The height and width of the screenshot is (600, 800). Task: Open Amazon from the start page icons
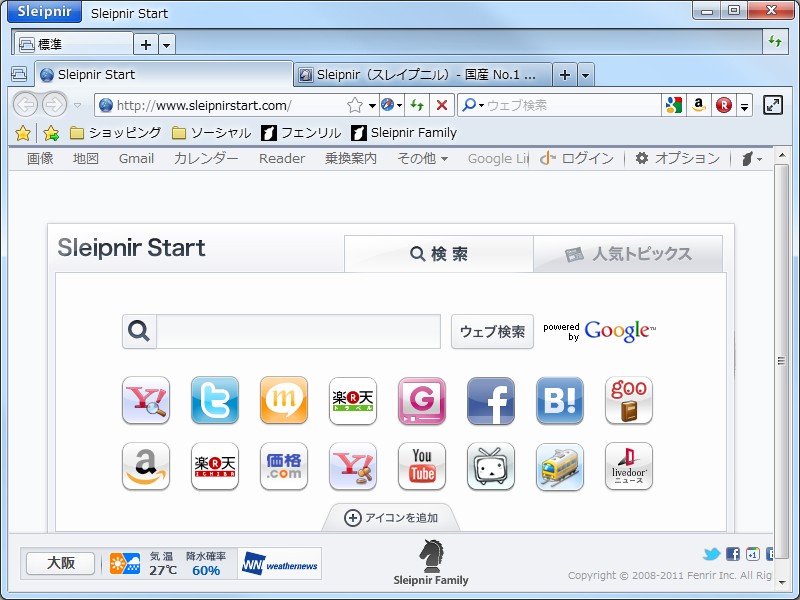click(146, 467)
